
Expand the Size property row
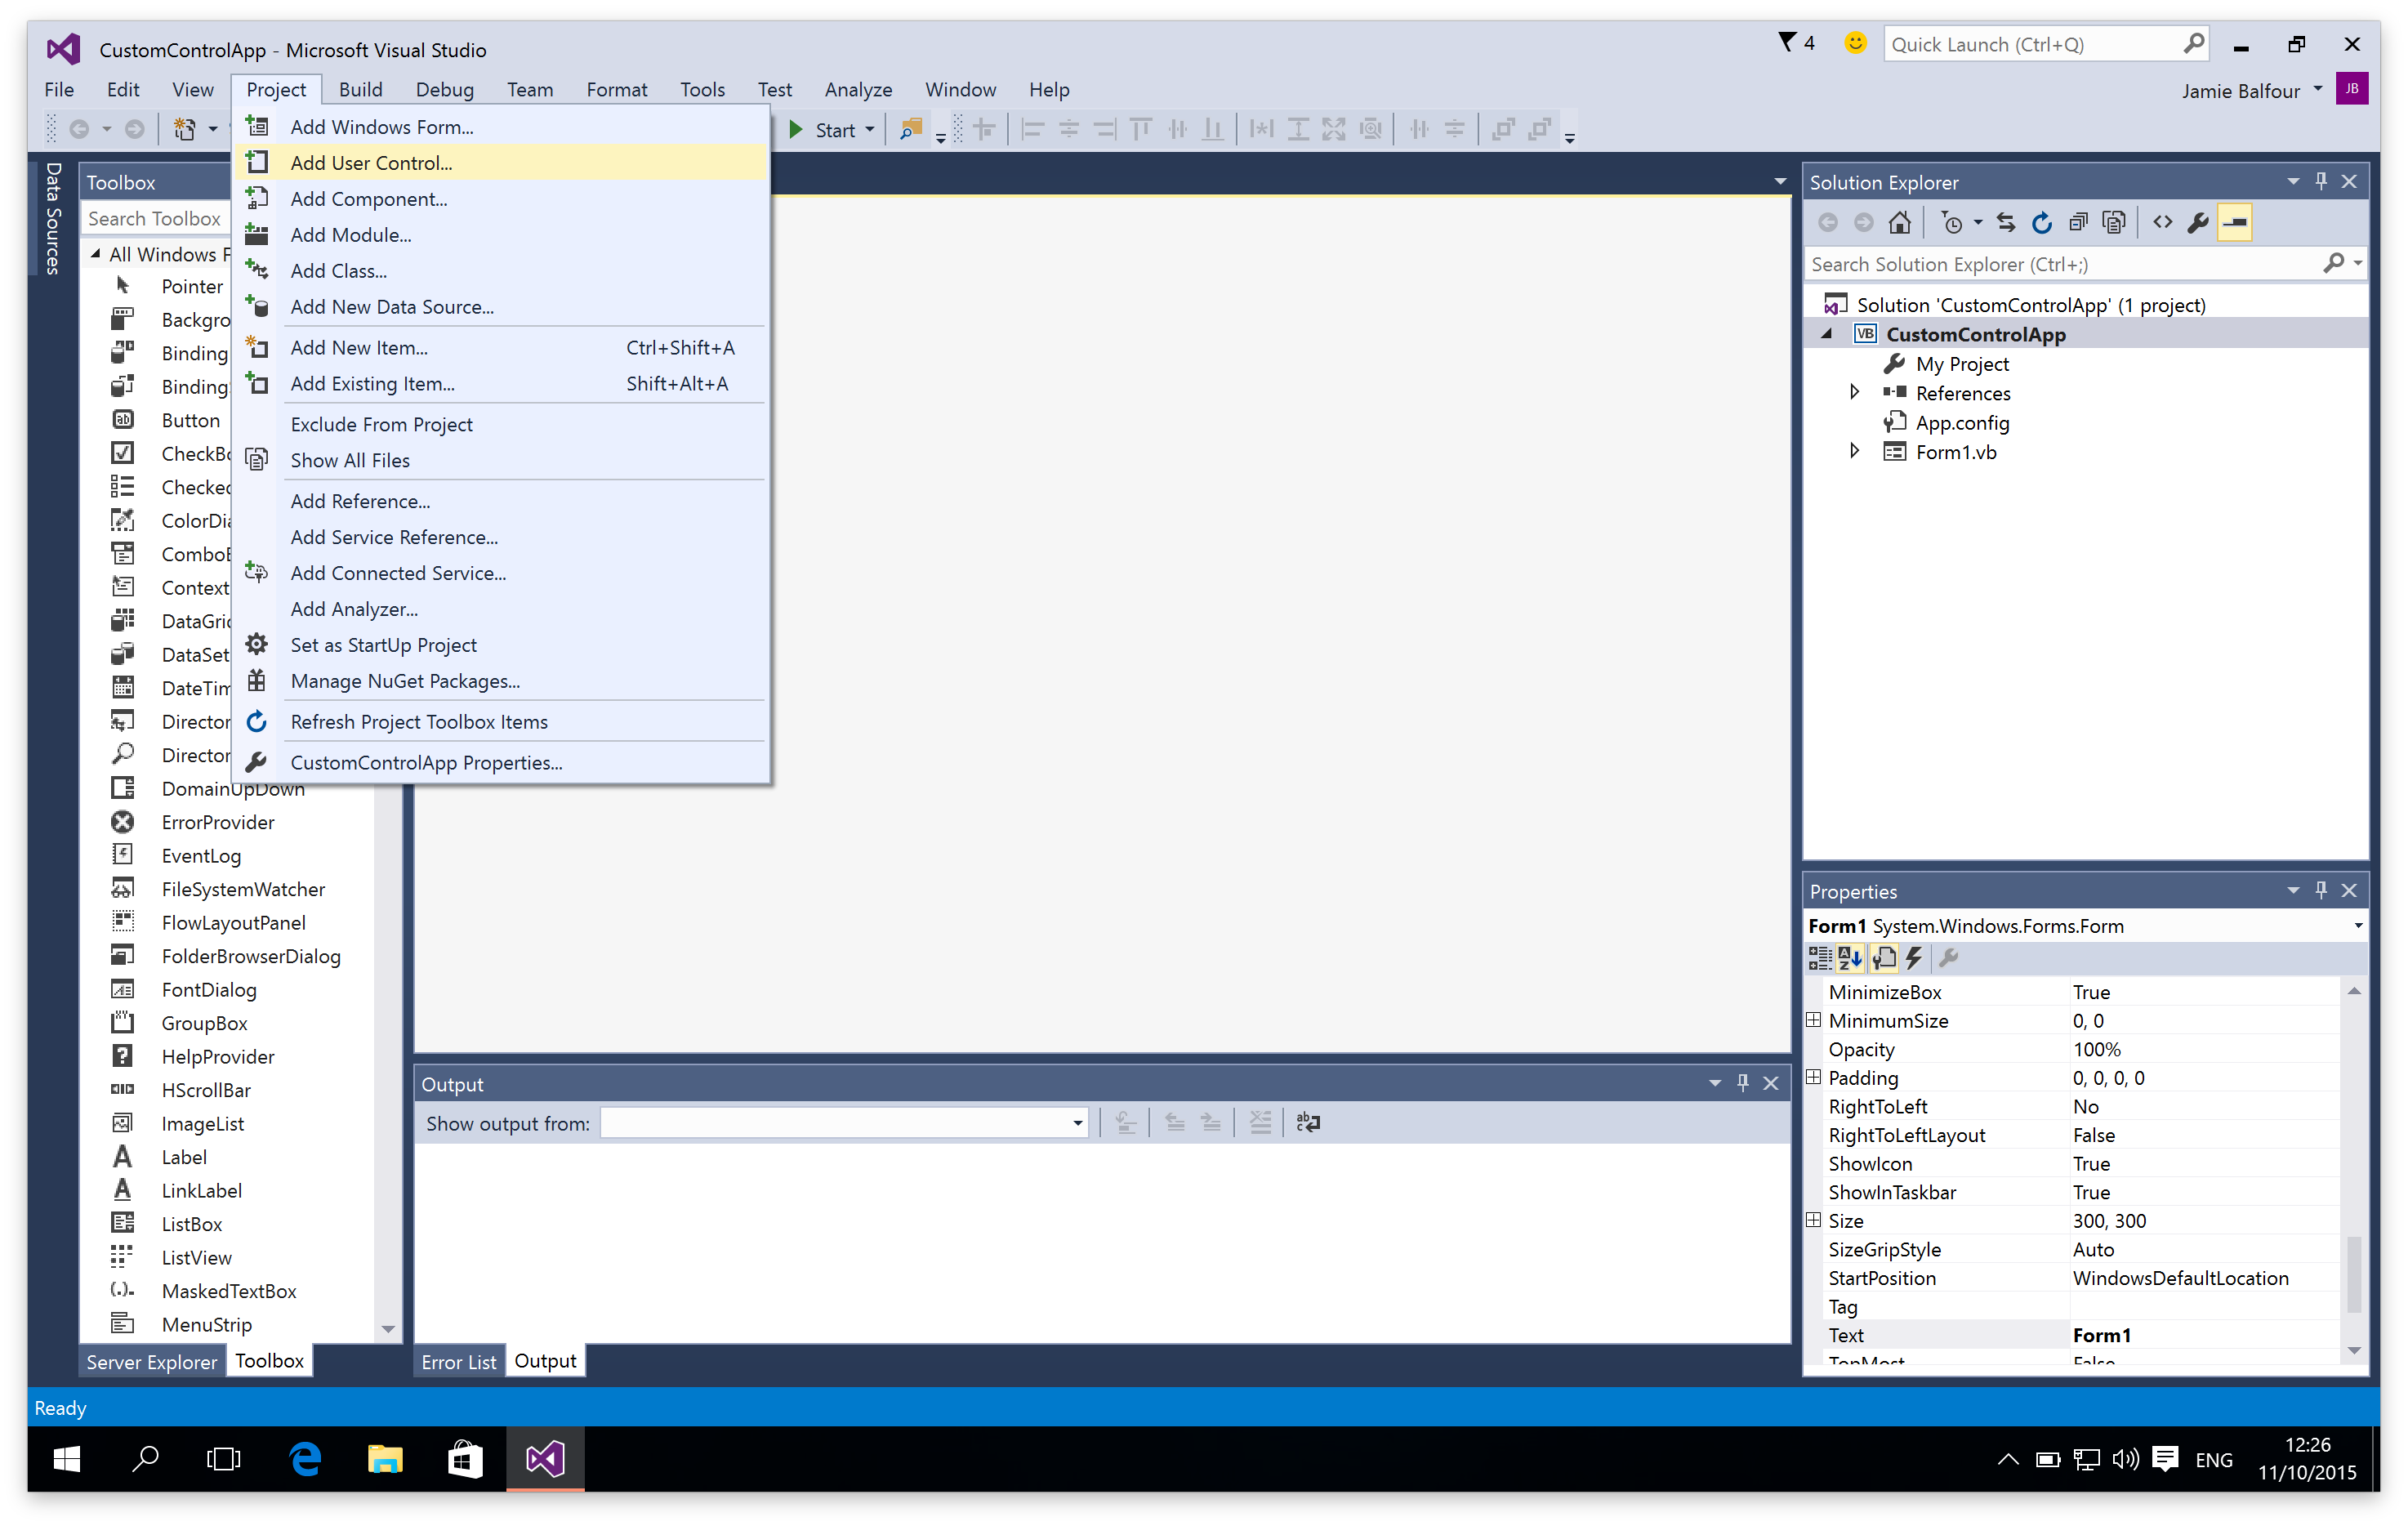pyautogui.click(x=1813, y=1219)
